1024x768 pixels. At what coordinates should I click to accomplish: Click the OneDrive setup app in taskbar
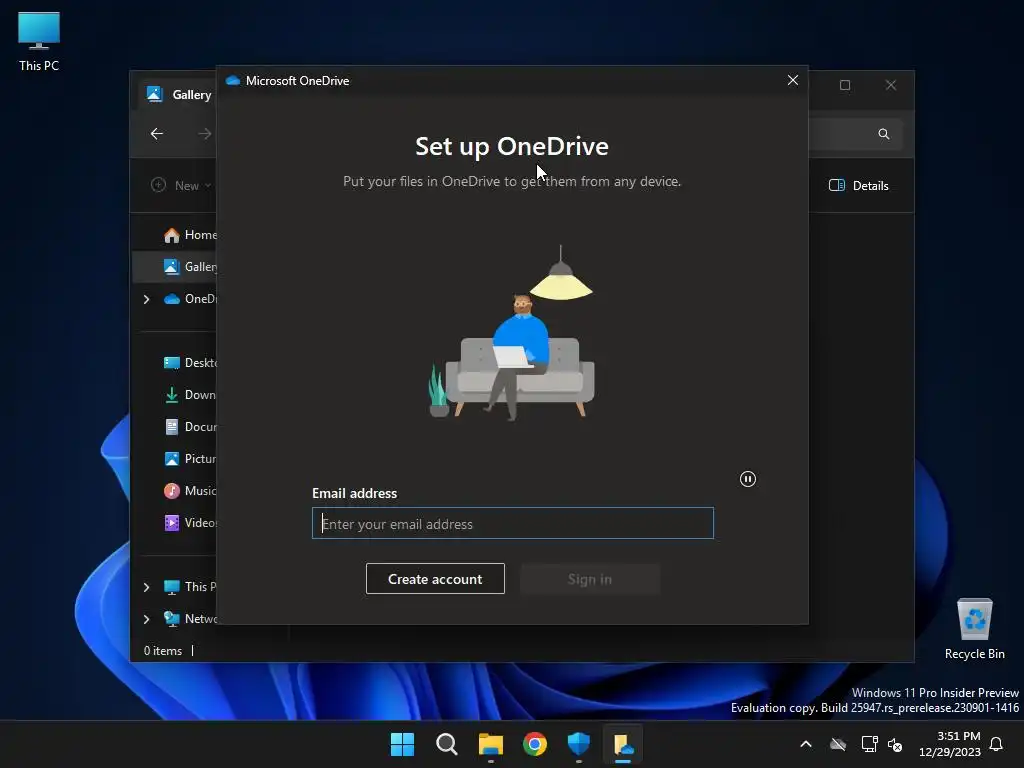tap(623, 744)
